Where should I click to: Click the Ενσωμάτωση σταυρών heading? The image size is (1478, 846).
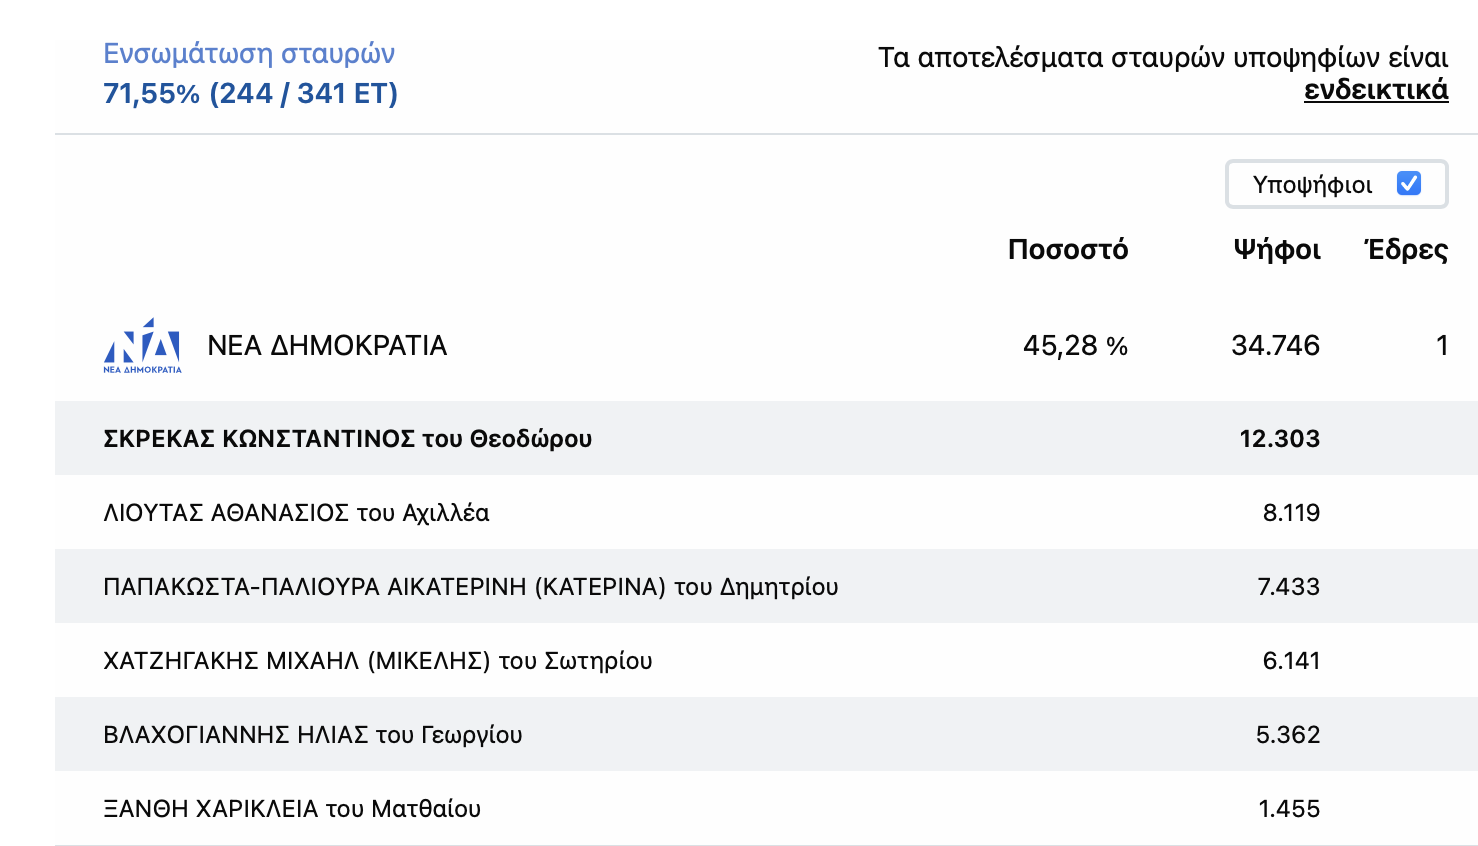249,54
